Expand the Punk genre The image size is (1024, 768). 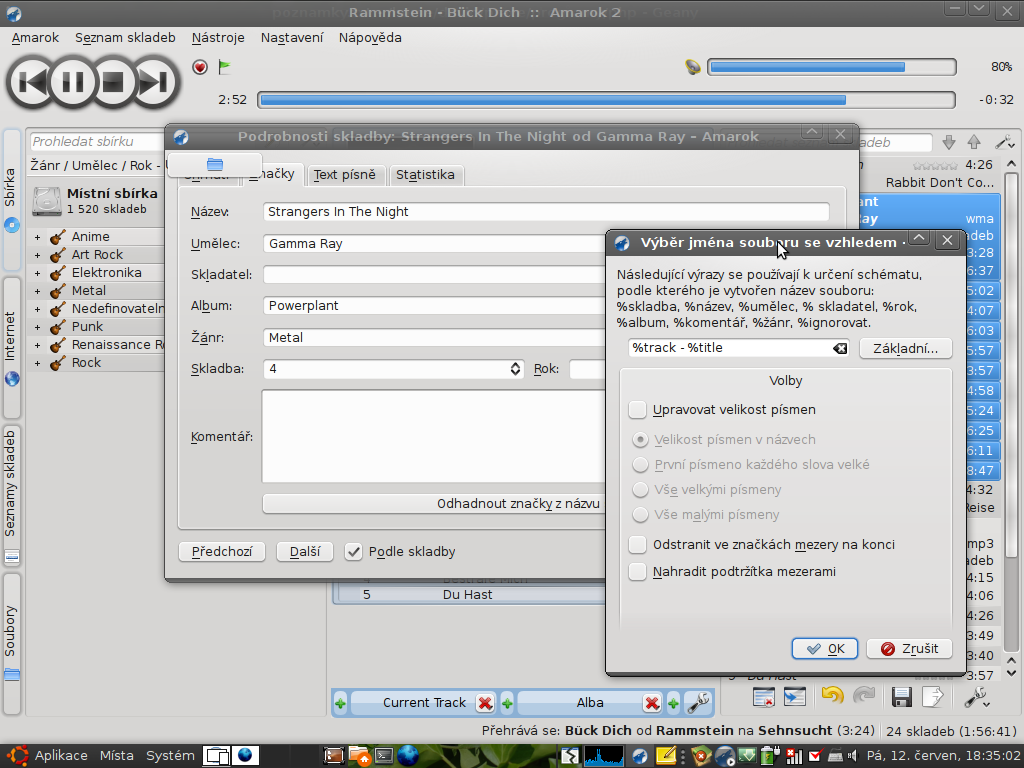(37, 327)
